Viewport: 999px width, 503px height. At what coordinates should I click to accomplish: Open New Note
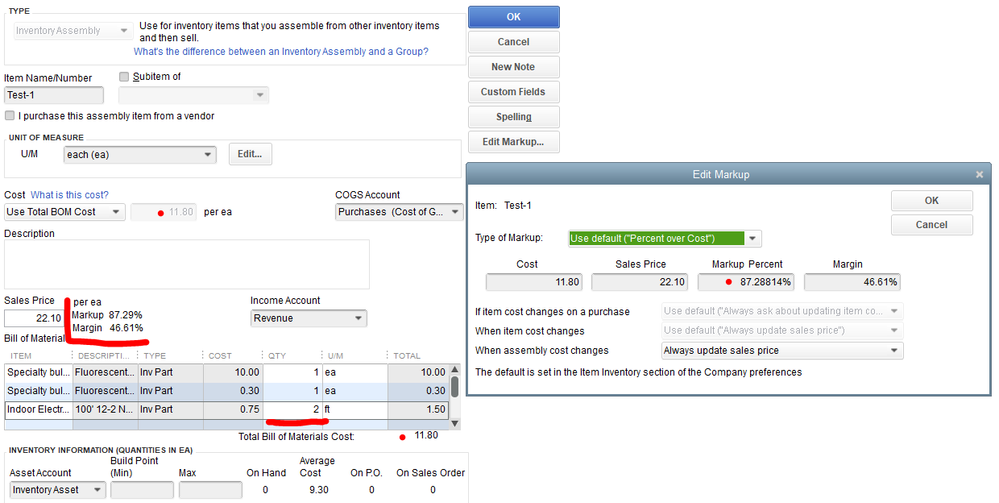point(514,67)
